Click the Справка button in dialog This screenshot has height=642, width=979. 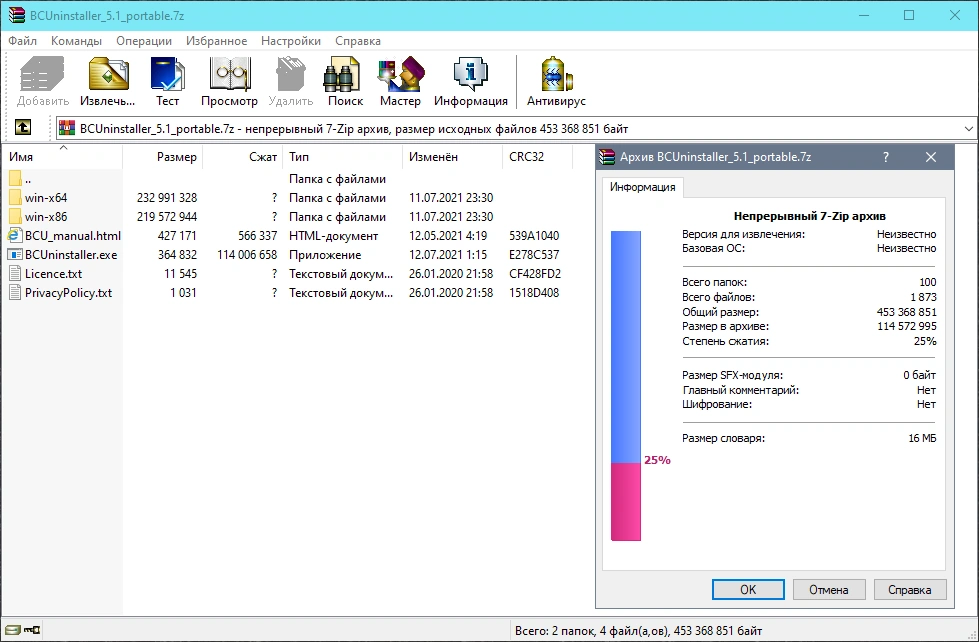(910, 590)
